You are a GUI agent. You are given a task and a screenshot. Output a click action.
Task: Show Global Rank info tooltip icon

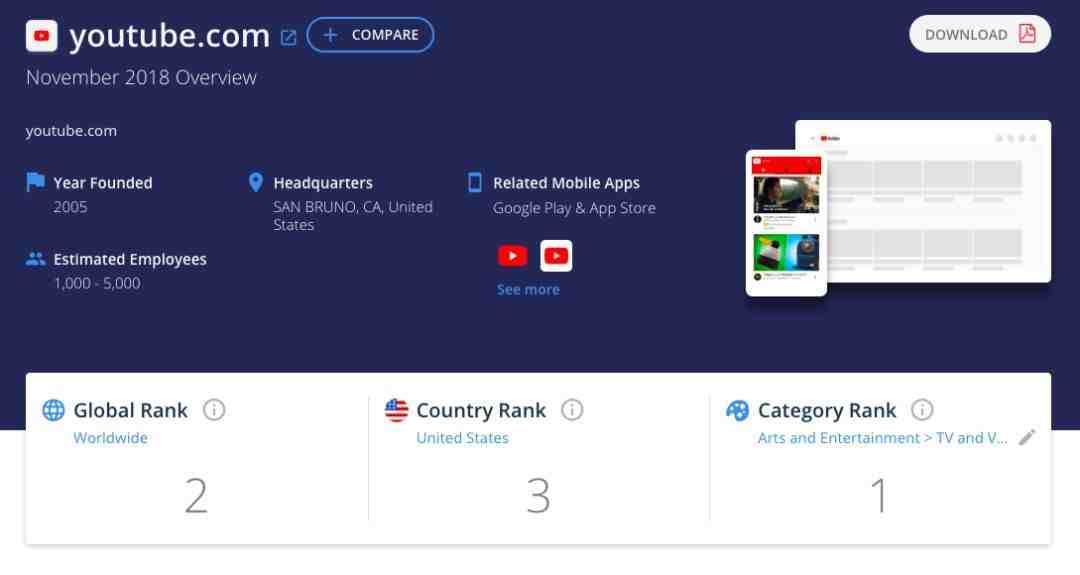point(214,410)
